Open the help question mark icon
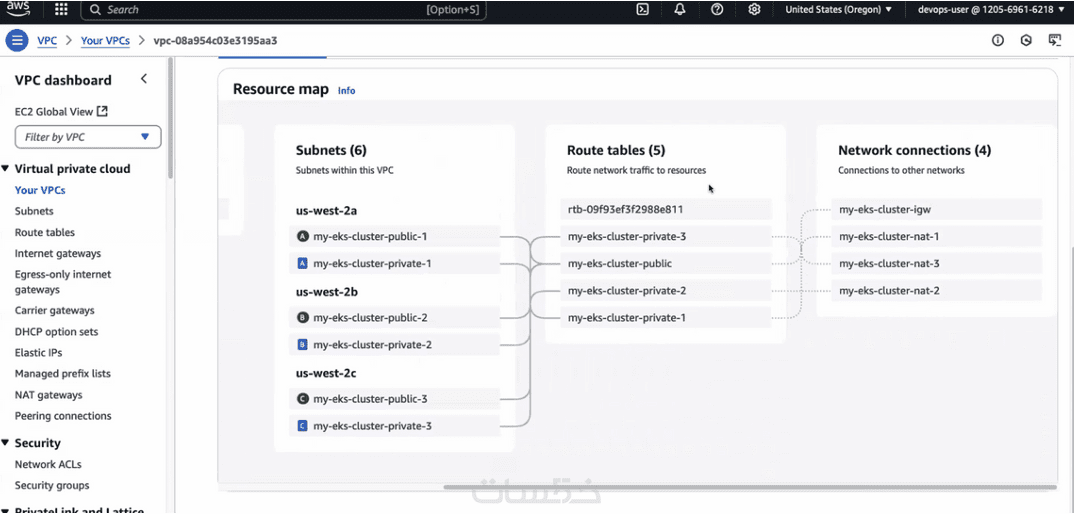The height and width of the screenshot is (514, 1074). (717, 10)
